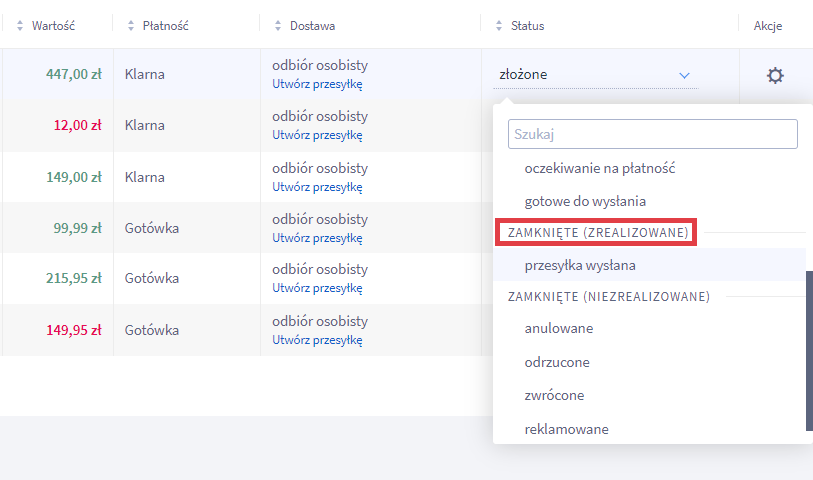Click 'Utwórz przesyłkę' link for 12,00 zł order
The height and width of the screenshot is (480, 813).
317,135
